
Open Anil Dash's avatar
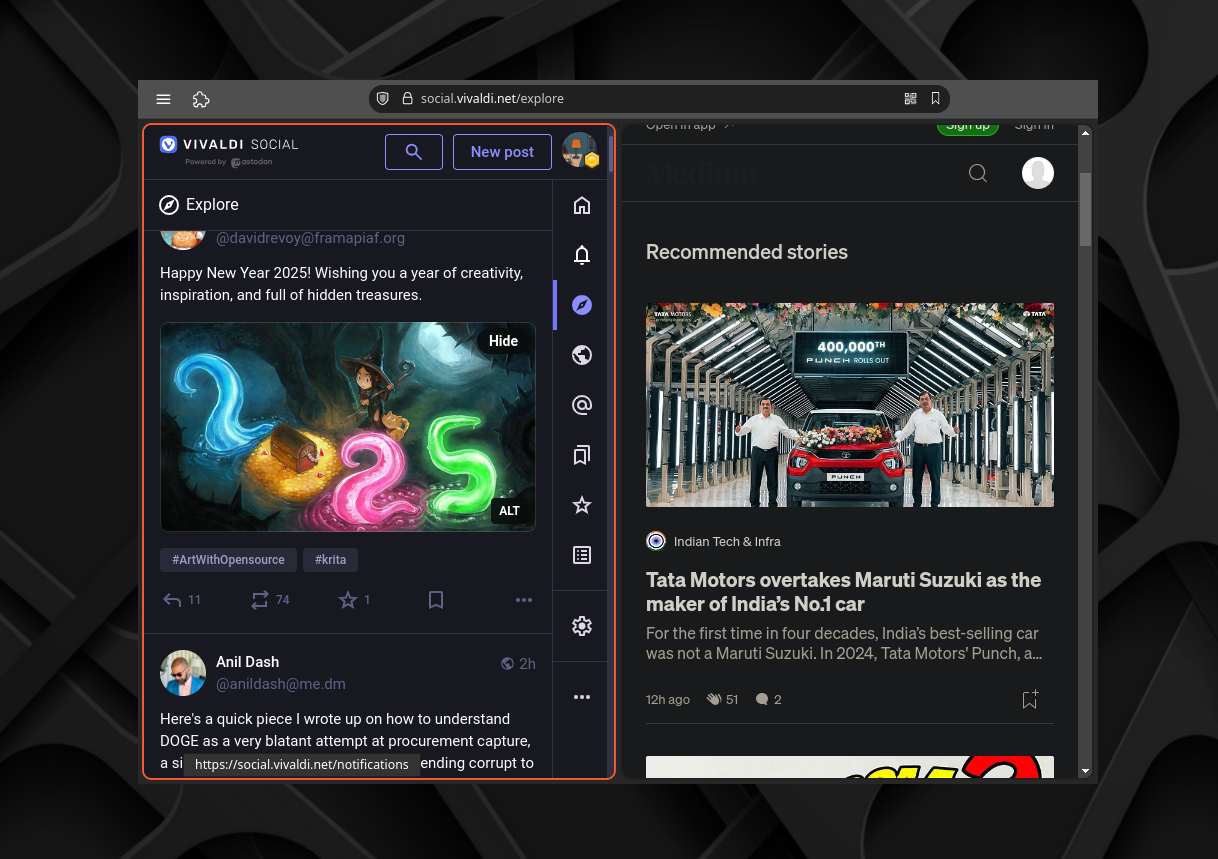tap(183, 673)
